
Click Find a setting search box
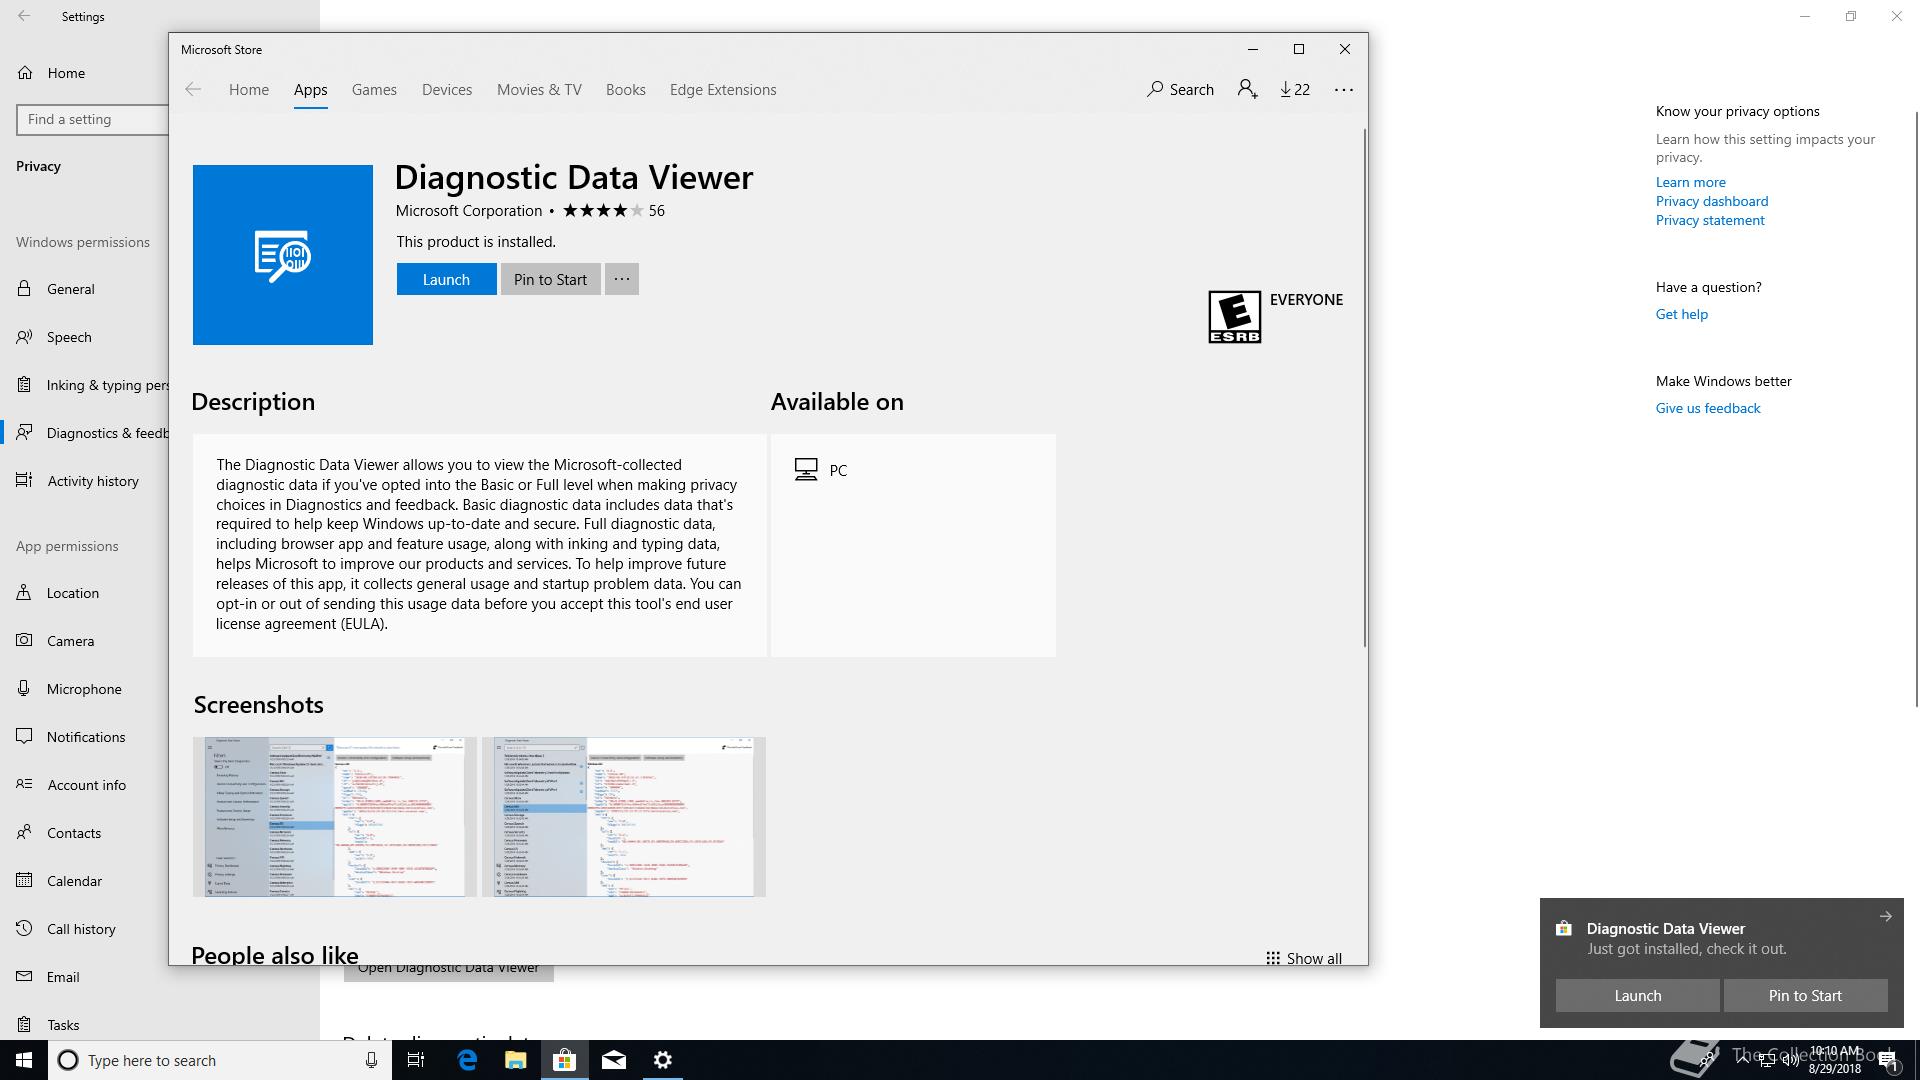(92, 119)
